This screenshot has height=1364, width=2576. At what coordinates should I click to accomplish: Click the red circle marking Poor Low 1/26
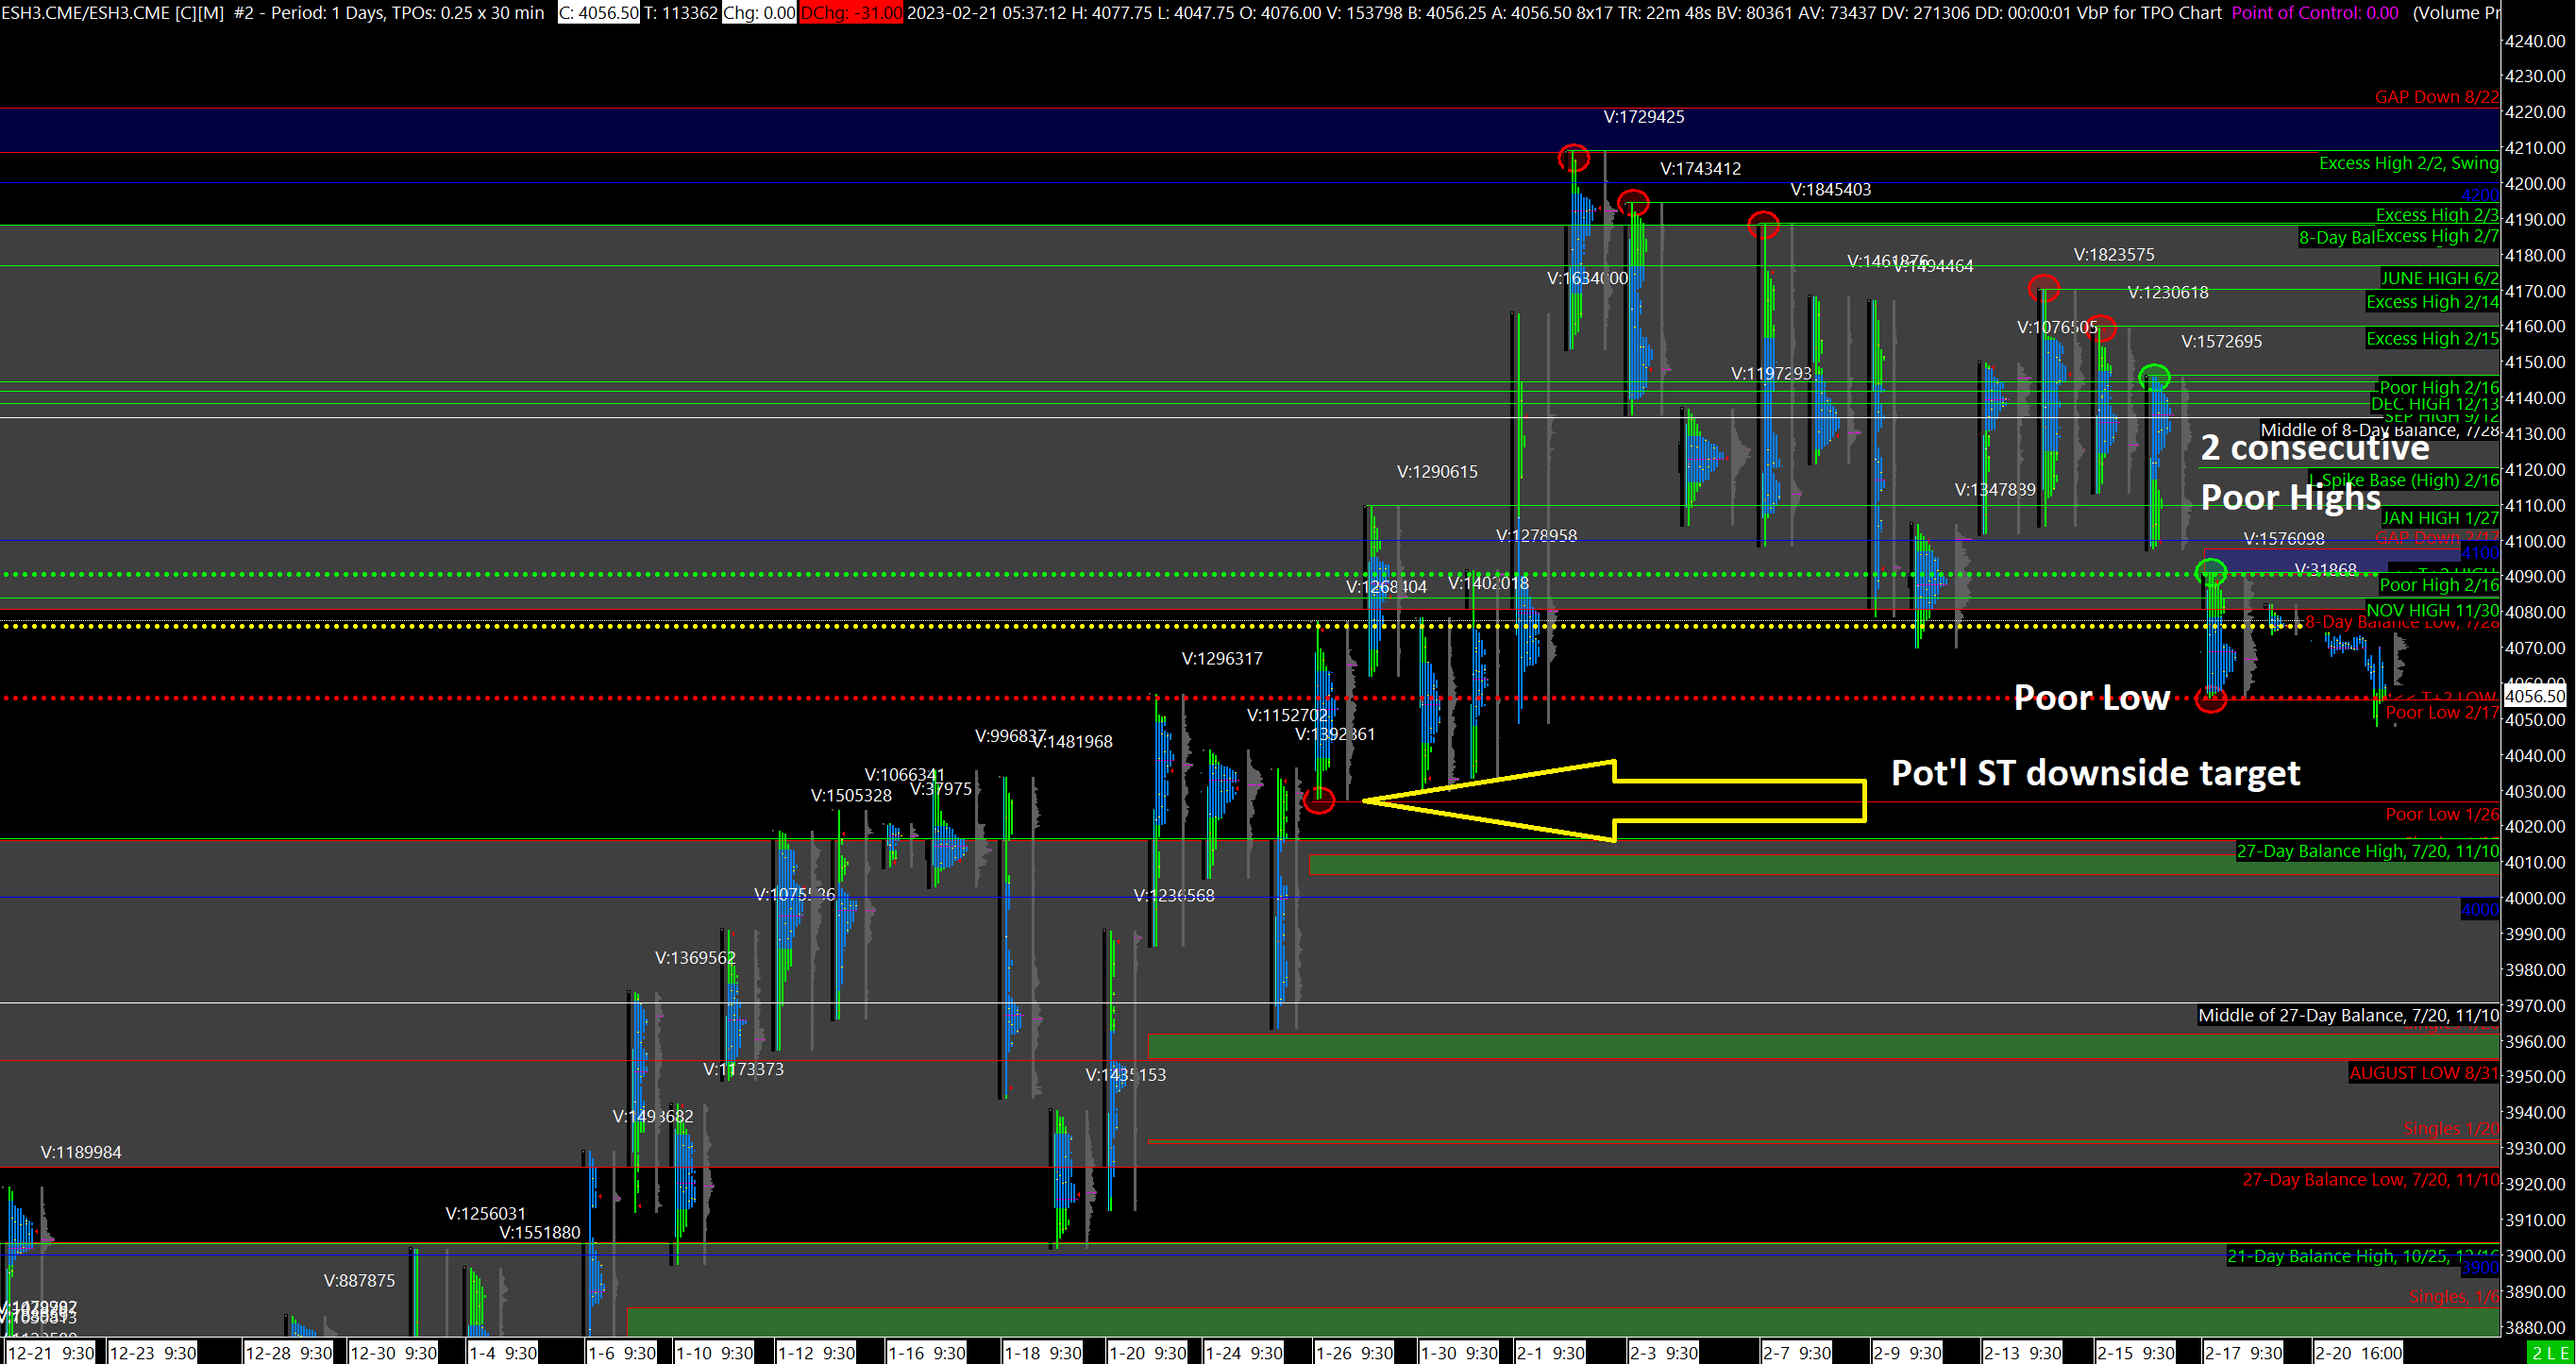tap(1319, 800)
